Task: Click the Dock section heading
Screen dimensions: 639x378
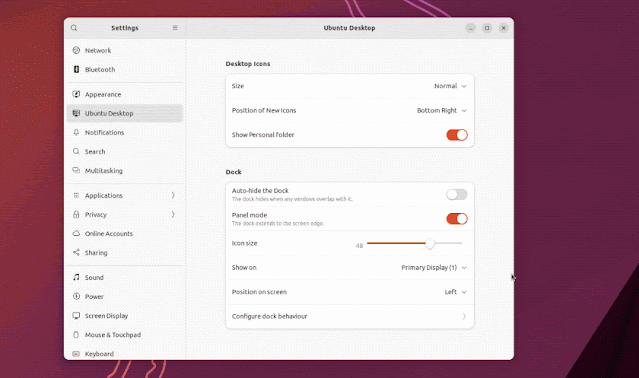Action: pos(234,172)
